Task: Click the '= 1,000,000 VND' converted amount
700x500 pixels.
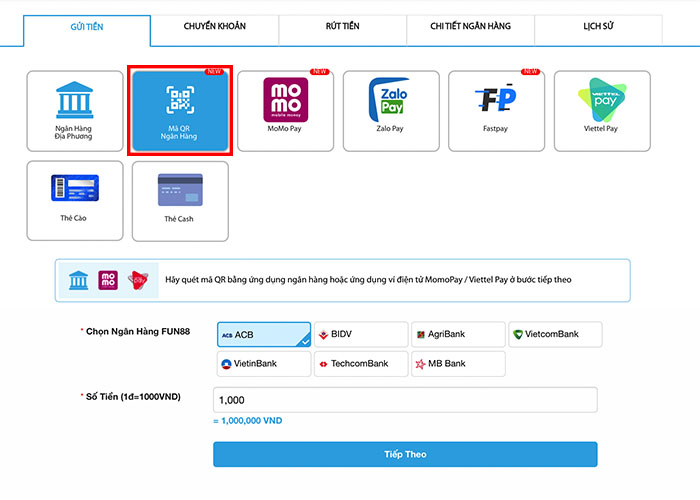Action: (x=248, y=421)
